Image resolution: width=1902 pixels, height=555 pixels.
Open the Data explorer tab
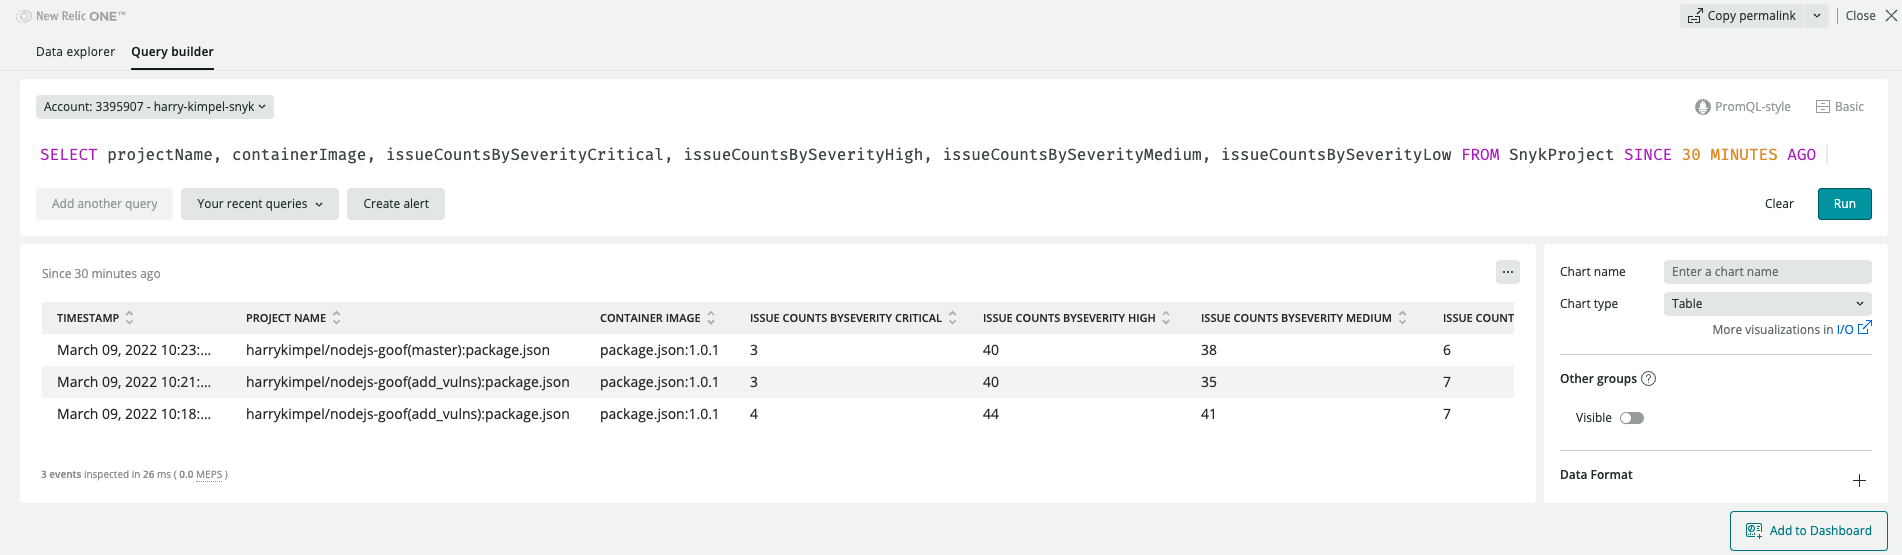pos(75,52)
